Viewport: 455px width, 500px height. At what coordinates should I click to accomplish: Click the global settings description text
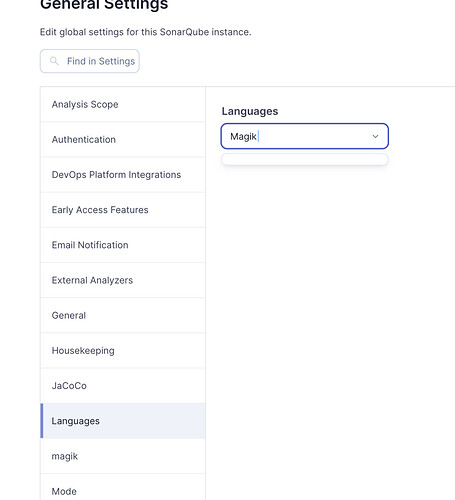(x=146, y=32)
